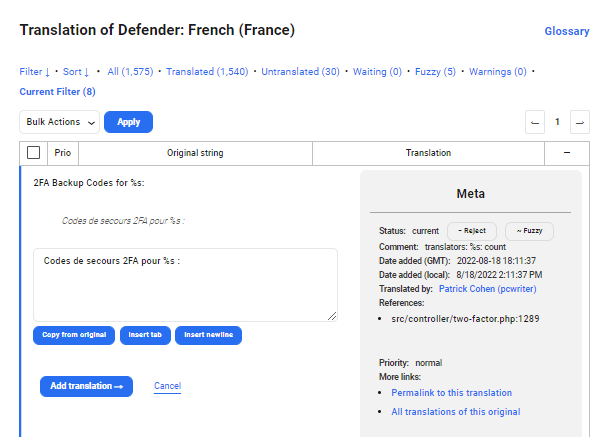
Task: Expand the Filter options
Action: (x=35, y=72)
